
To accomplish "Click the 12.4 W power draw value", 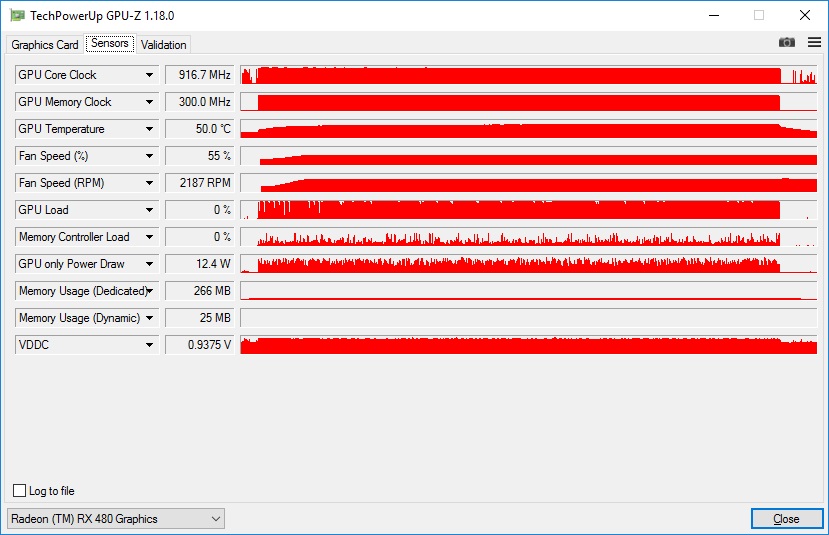I will 200,264.
